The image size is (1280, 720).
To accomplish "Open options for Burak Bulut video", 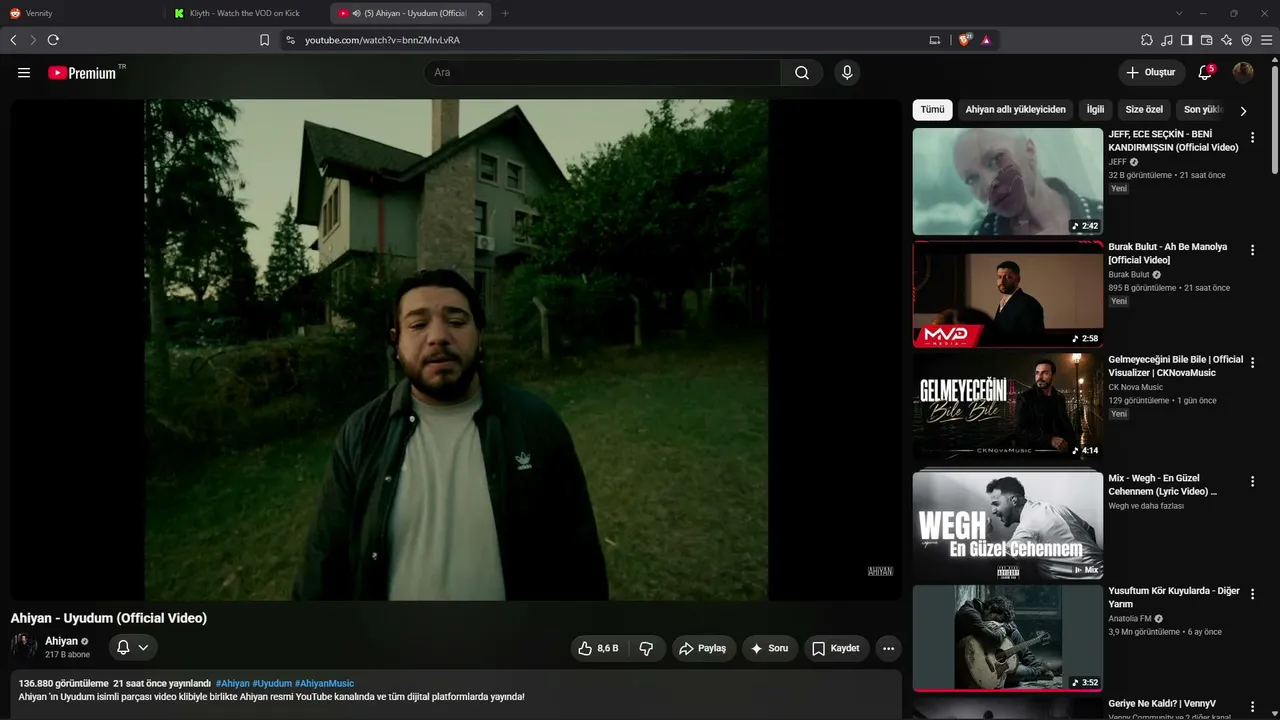I will tap(1252, 250).
